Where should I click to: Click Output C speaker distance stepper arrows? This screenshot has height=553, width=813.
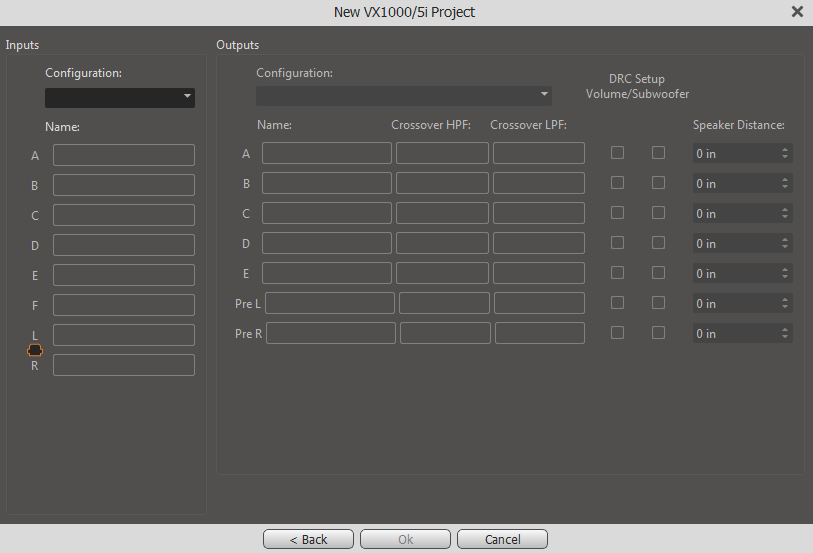pyautogui.click(x=785, y=214)
